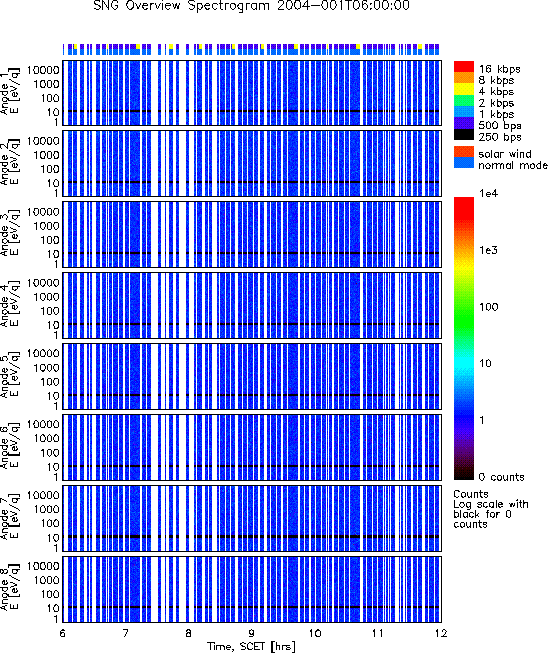
Task: Click the 'Anode 8 E [eV/q]' axis label
Action: coord(10,588)
